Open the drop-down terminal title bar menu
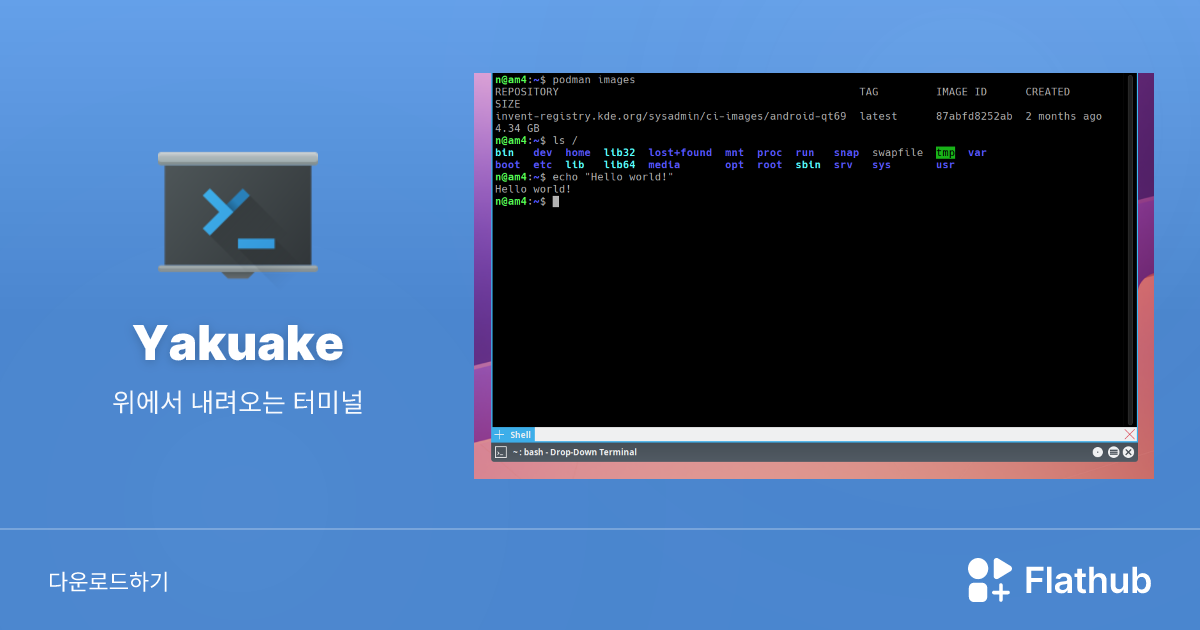The width and height of the screenshot is (1200, 630). coord(1113,451)
